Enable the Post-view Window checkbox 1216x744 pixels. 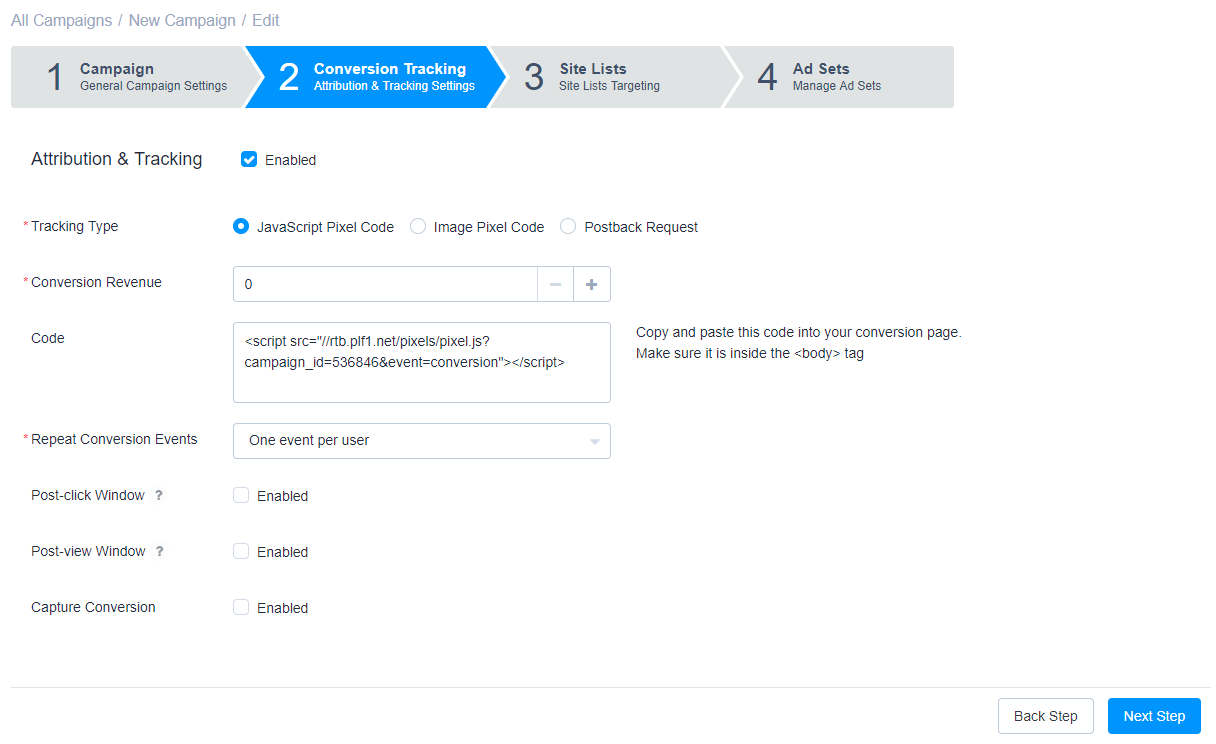pos(241,551)
